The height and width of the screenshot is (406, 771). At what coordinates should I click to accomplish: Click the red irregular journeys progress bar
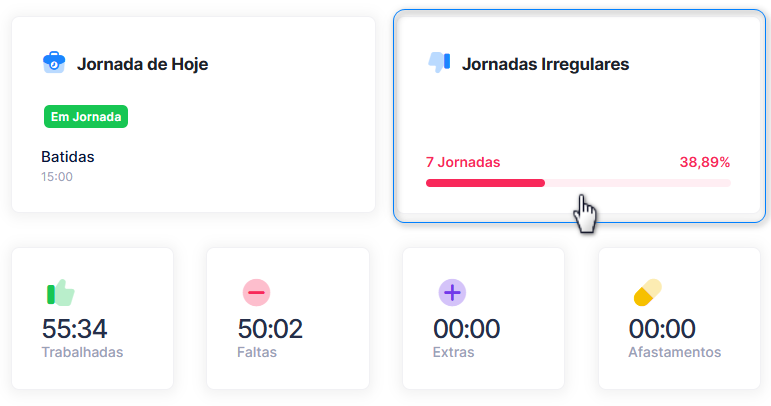[x=578, y=183]
